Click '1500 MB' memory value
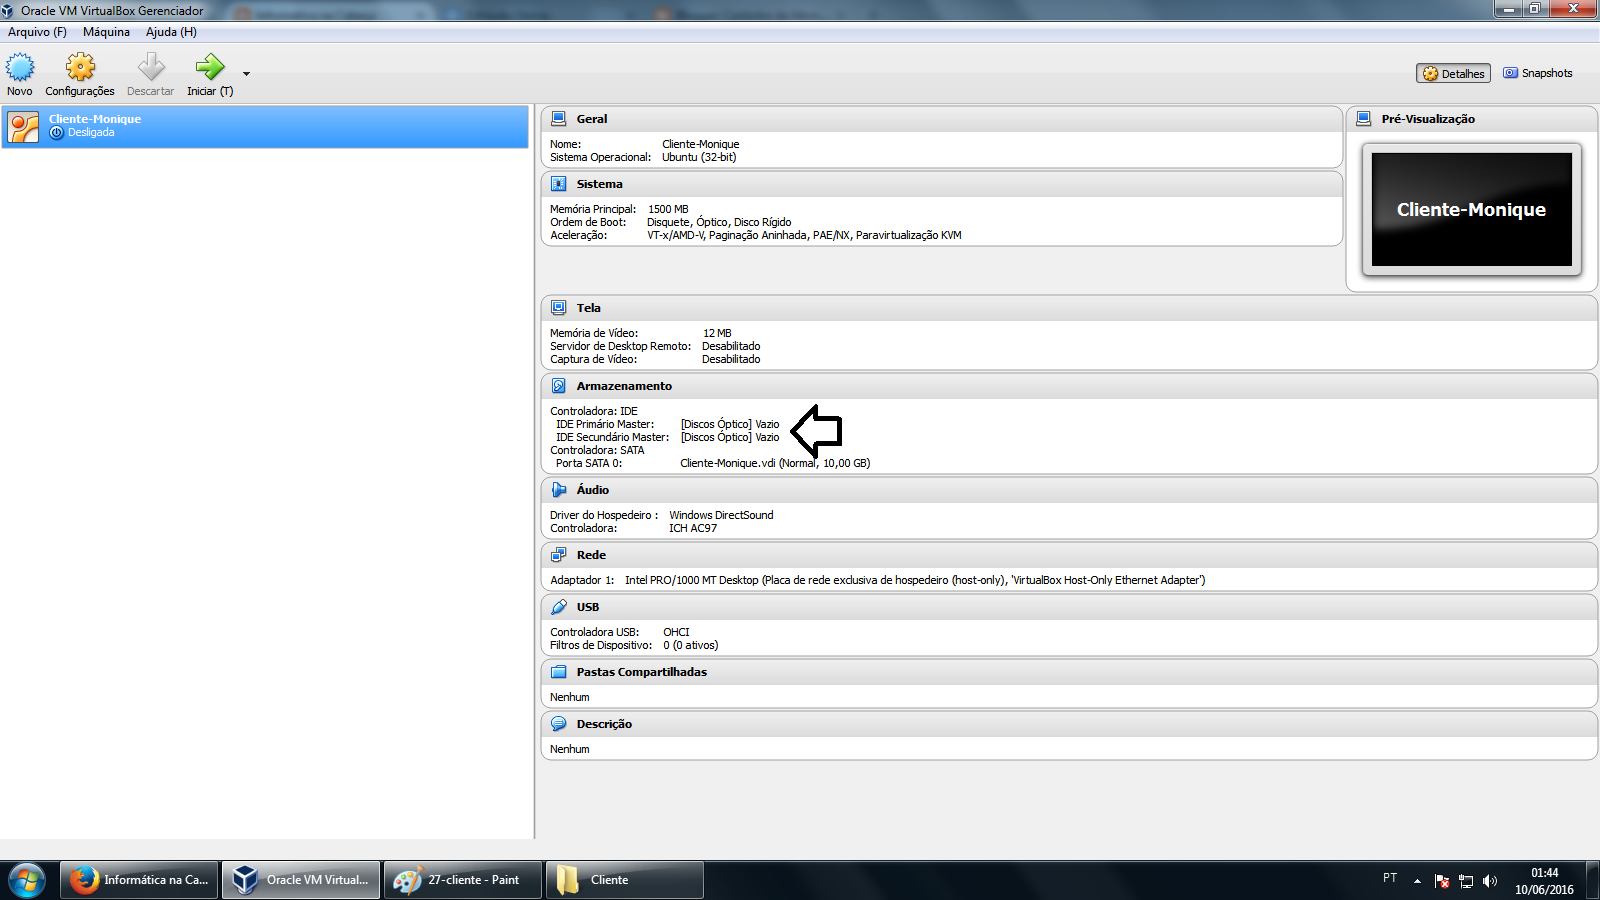 point(668,209)
